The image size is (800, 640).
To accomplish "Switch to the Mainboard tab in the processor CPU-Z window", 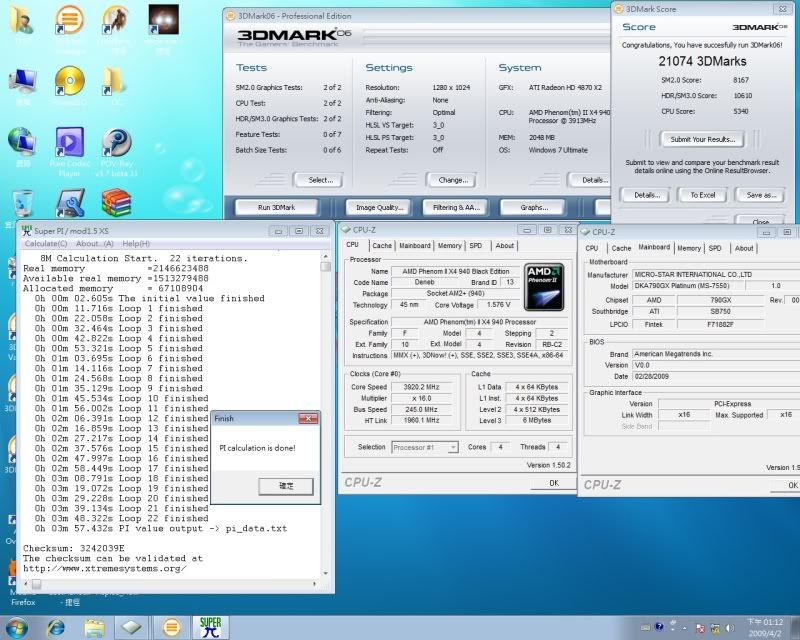I will (414, 245).
